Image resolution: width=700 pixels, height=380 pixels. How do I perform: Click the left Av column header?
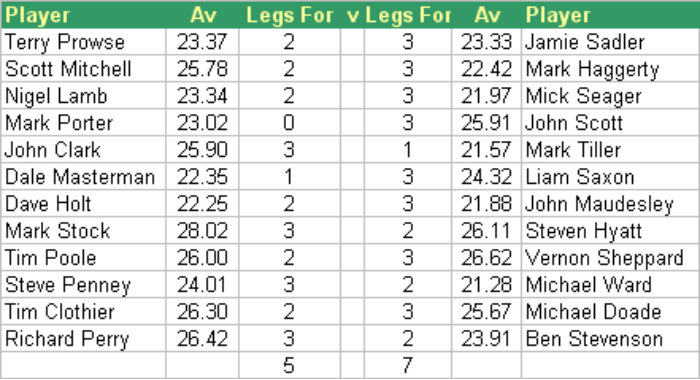[202, 15]
